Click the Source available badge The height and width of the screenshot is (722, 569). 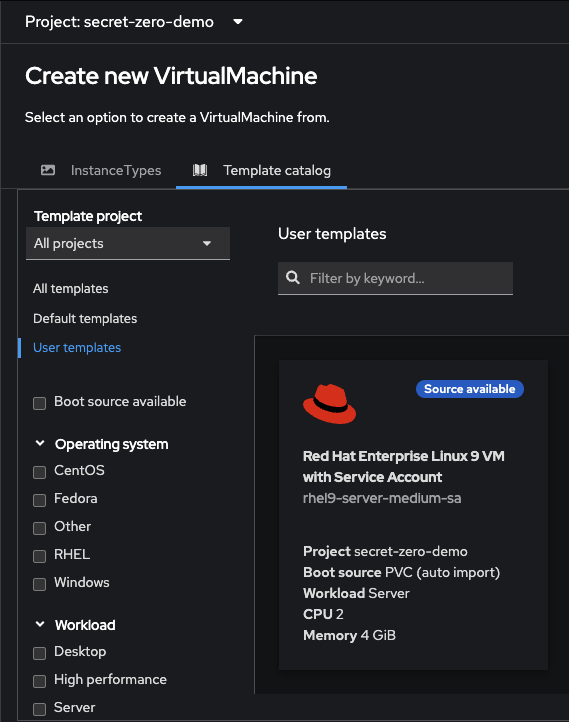(470, 389)
